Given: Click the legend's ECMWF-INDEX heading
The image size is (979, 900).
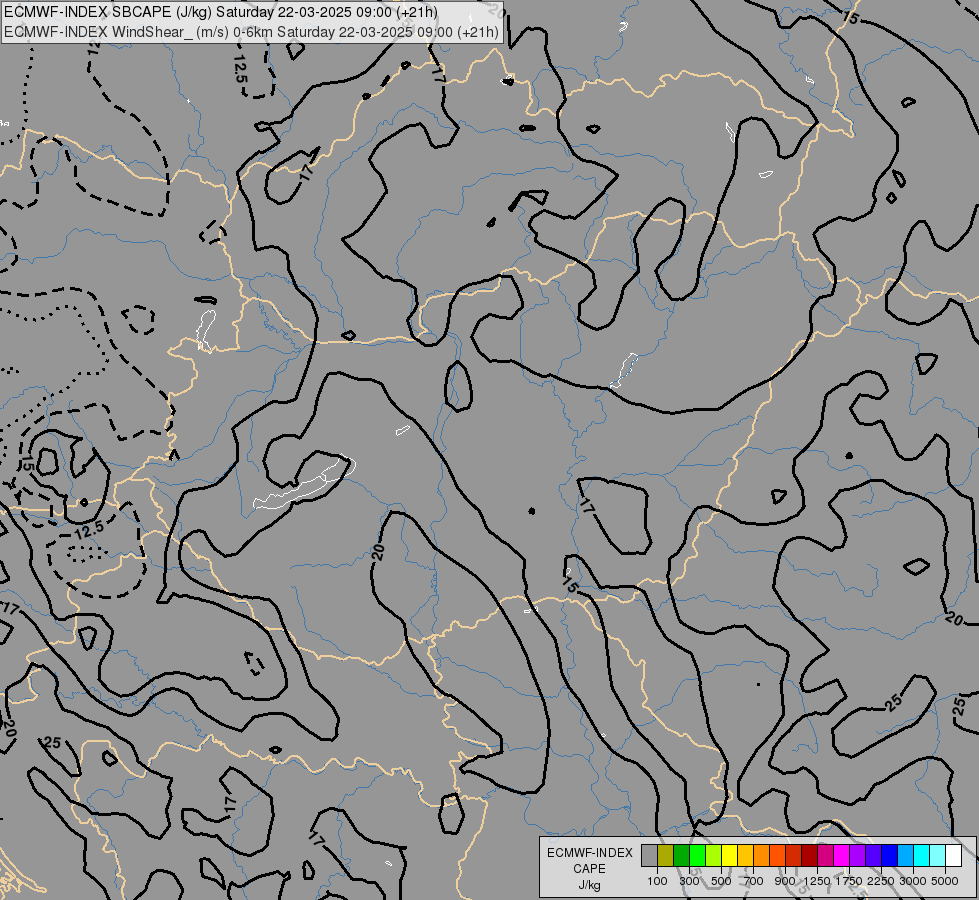Looking at the screenshot, I should [589, 853].
